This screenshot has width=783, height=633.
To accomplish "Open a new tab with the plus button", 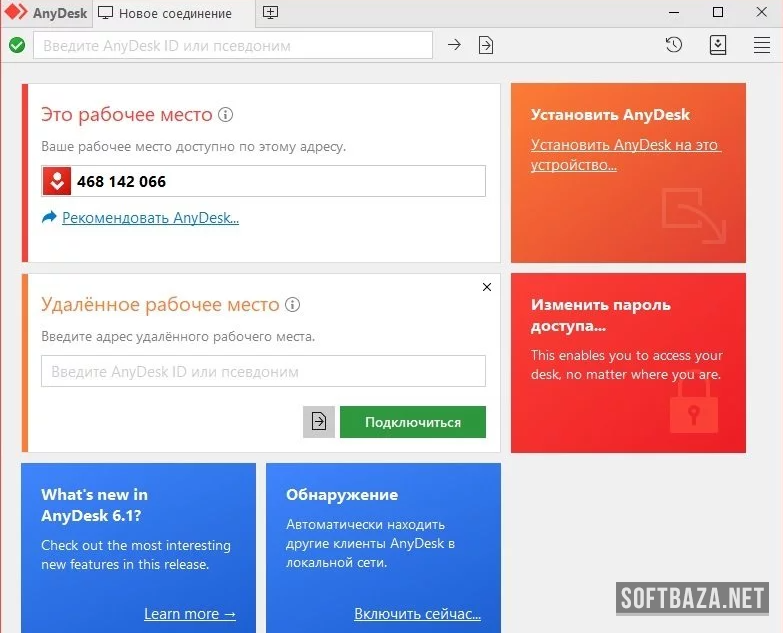I will (270, 13).
